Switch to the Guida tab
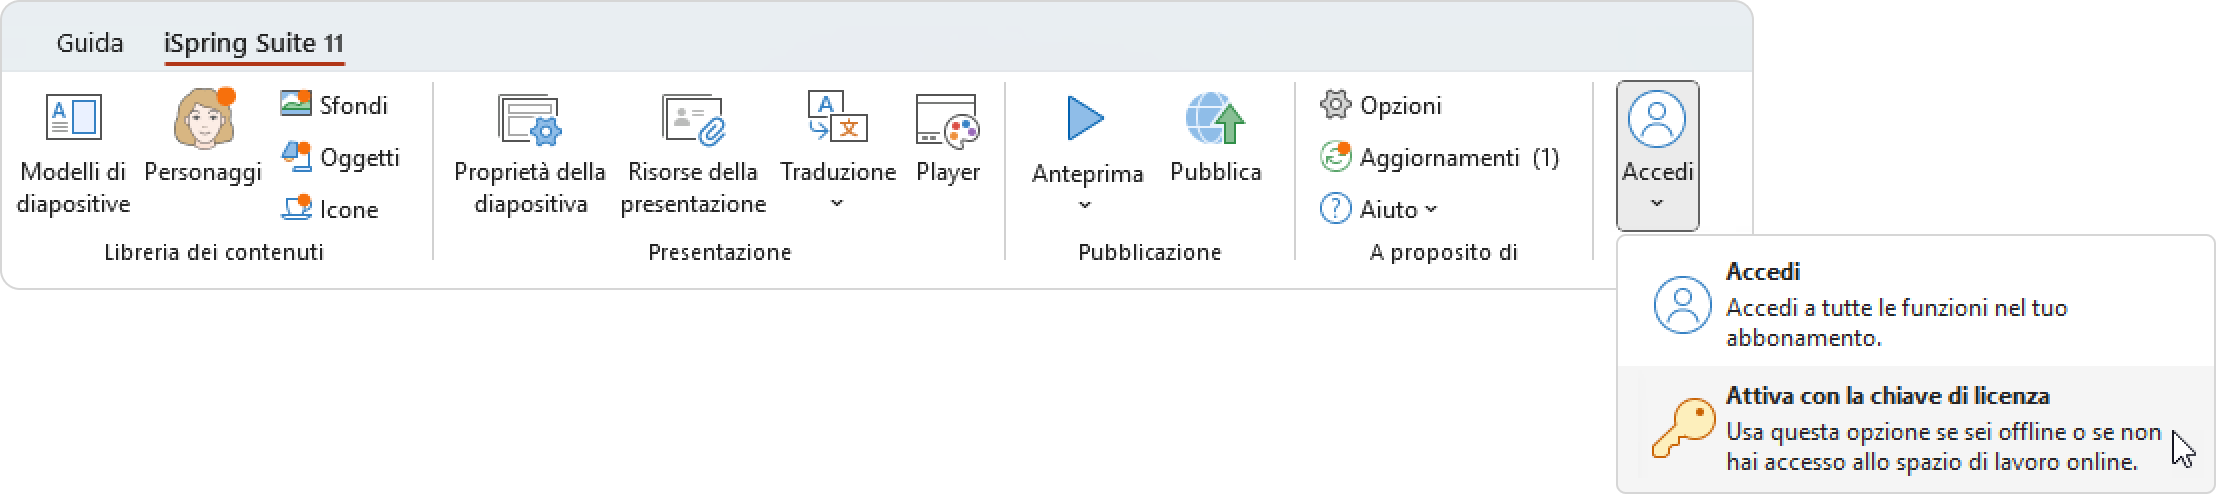This screenshot has width=2216, height=494. [90, 43]
